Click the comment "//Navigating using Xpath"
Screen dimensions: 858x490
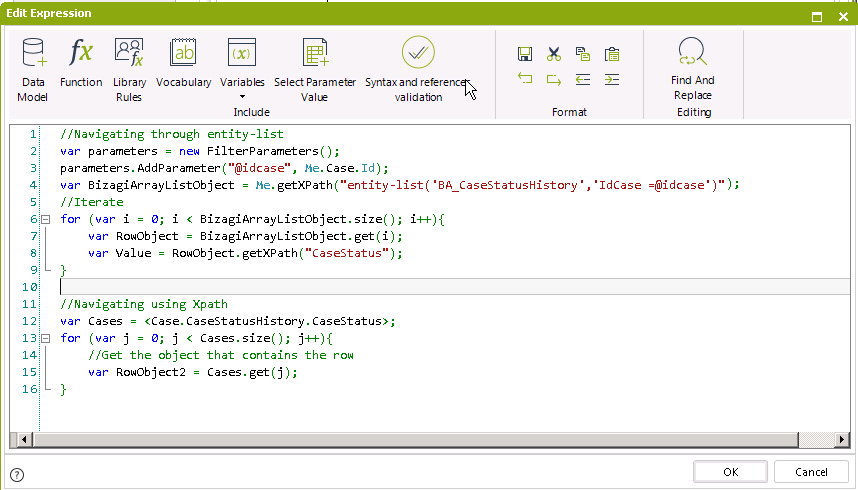point(144,304)
